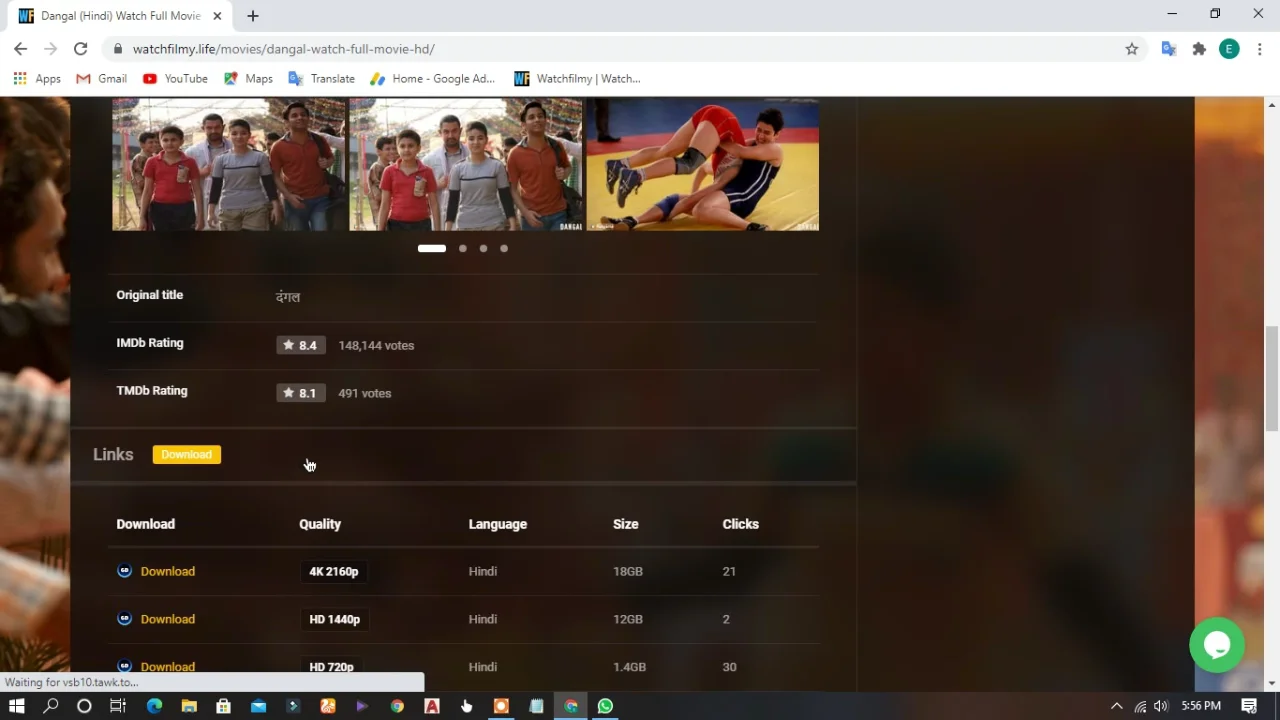Click the IMDb 8.4 rating badge
This screenshot has height=720, width=1280.
(x=300, y=345)
